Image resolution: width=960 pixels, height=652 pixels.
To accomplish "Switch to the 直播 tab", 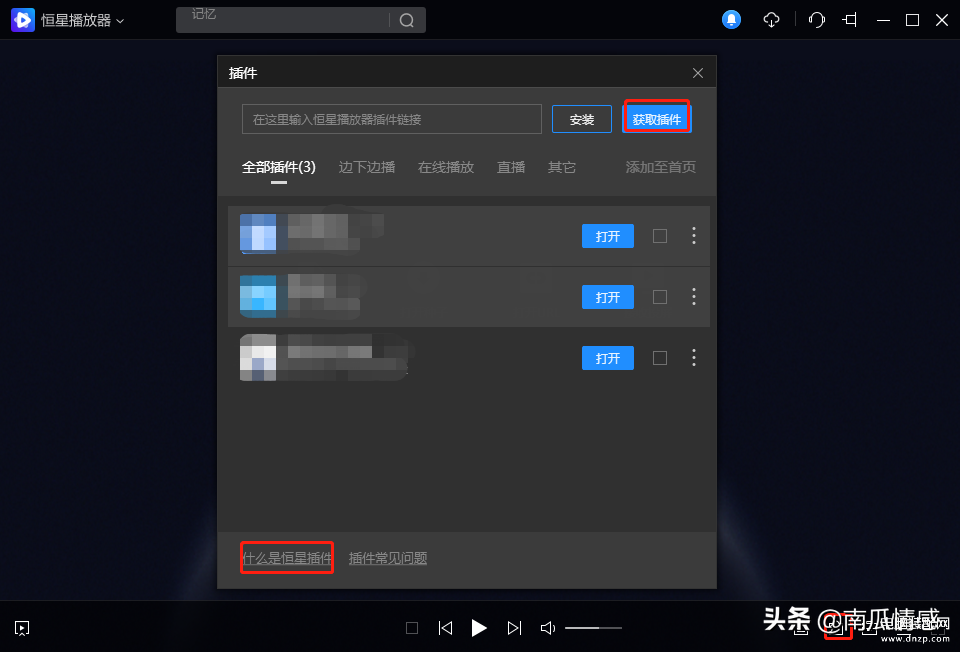I will tap(511, 167).
